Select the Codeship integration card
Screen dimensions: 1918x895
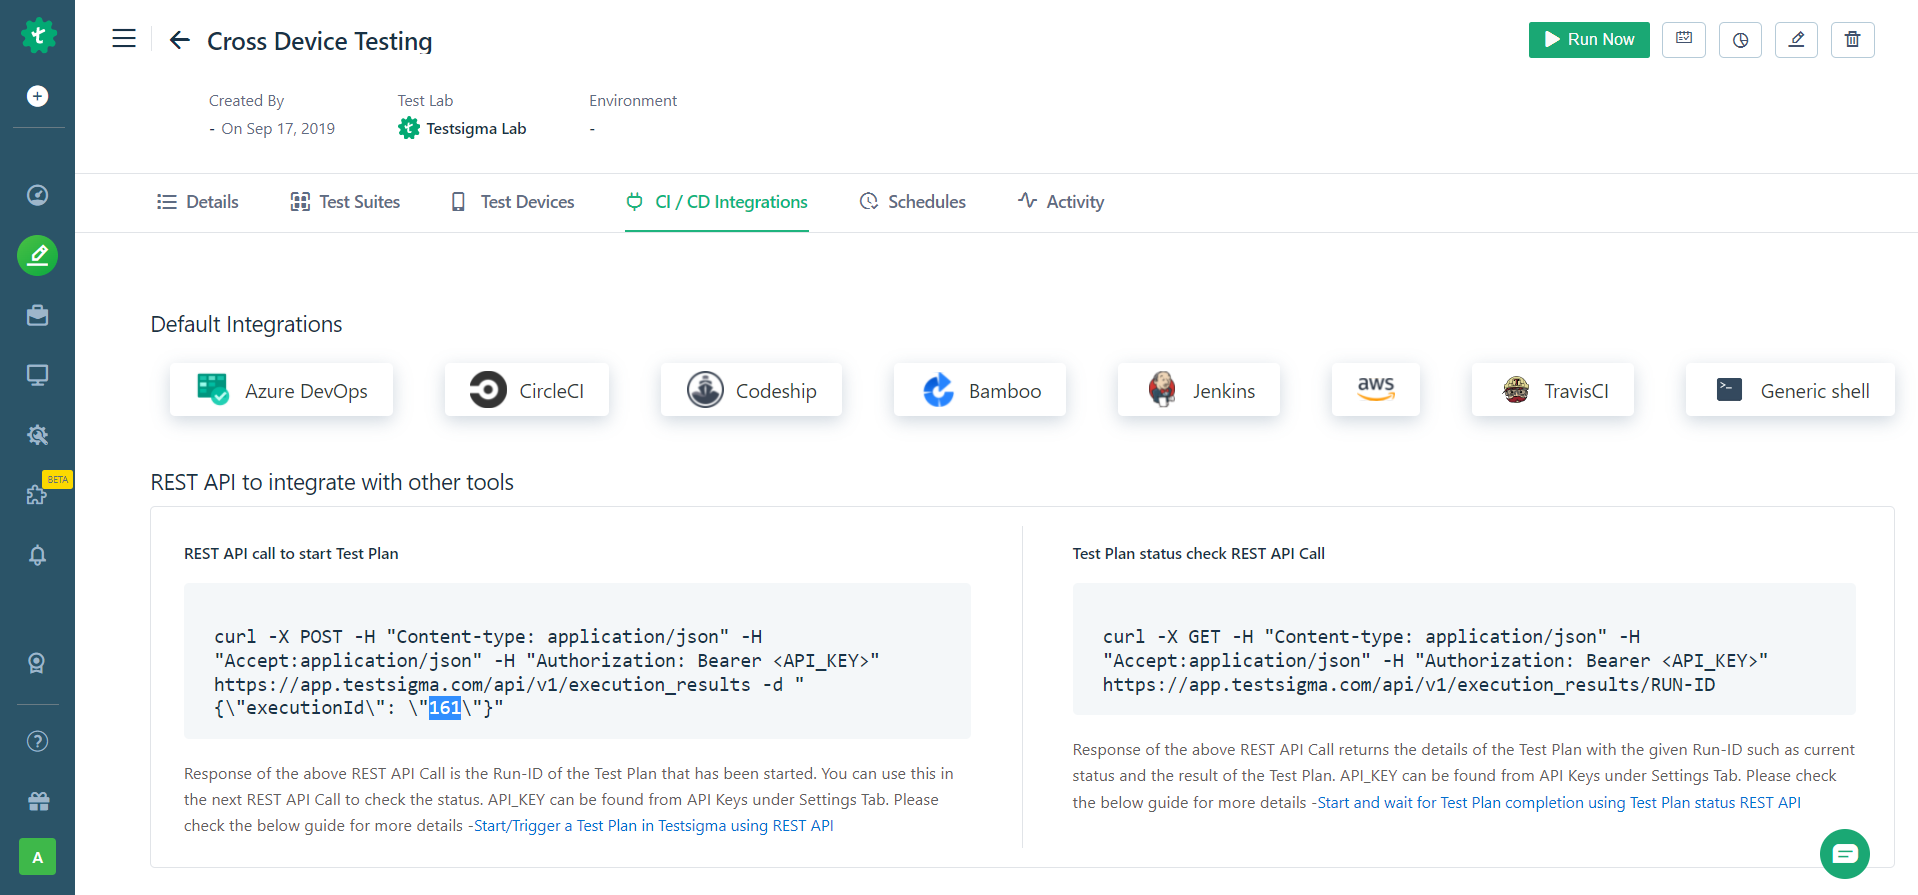click(751, 390)
